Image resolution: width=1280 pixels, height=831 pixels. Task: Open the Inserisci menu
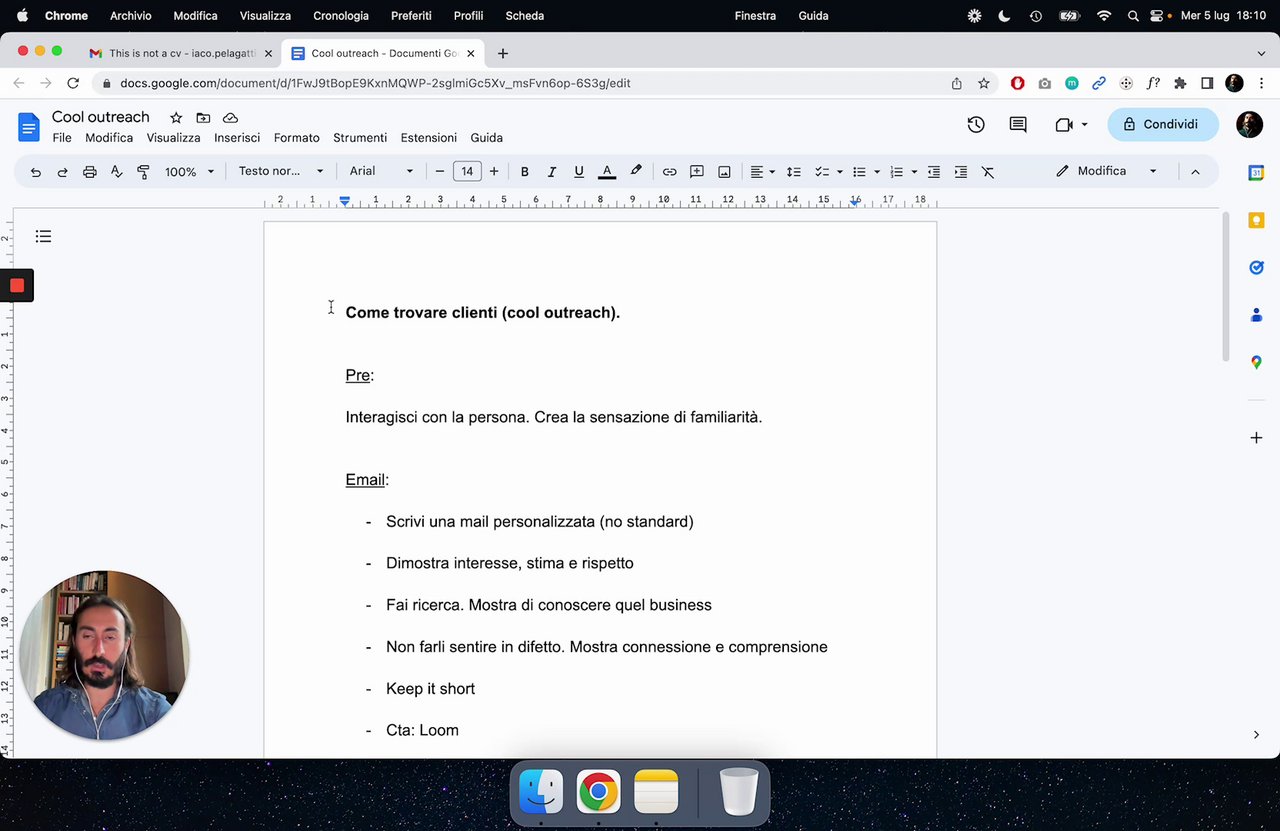(237, 138)
